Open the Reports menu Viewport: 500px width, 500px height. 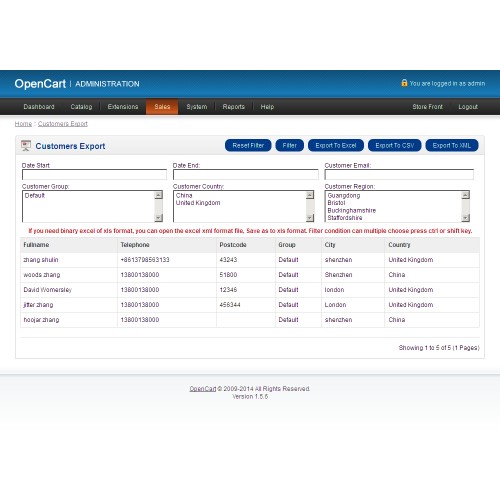click(233, 107)
